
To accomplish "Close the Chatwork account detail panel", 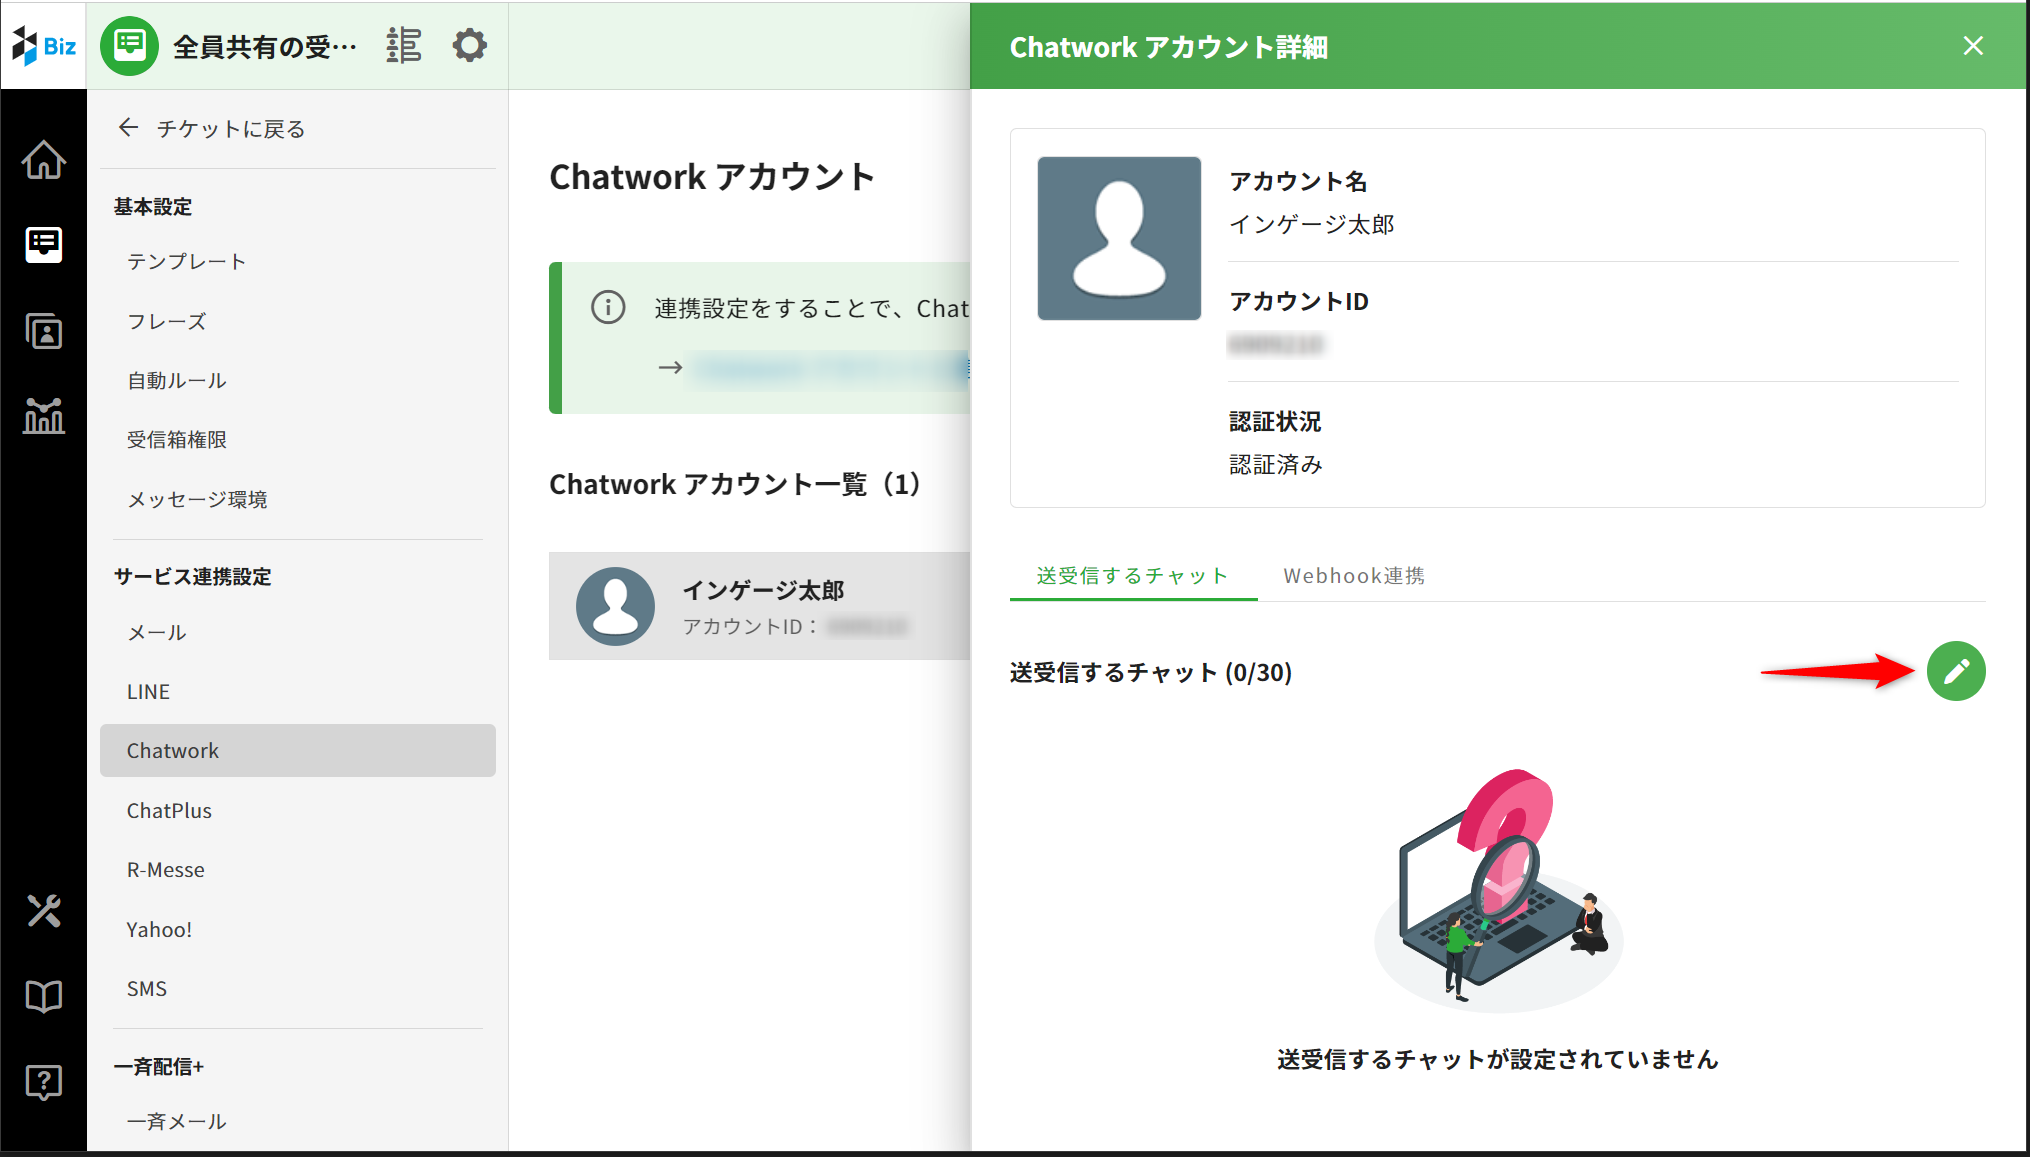I will (1973, 46).
